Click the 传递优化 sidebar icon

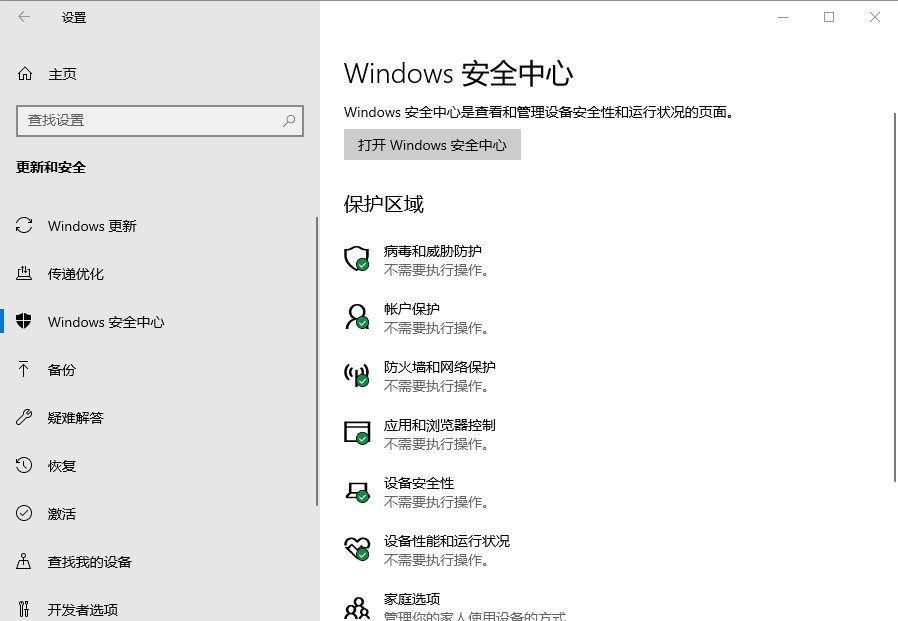coord(24,273)
